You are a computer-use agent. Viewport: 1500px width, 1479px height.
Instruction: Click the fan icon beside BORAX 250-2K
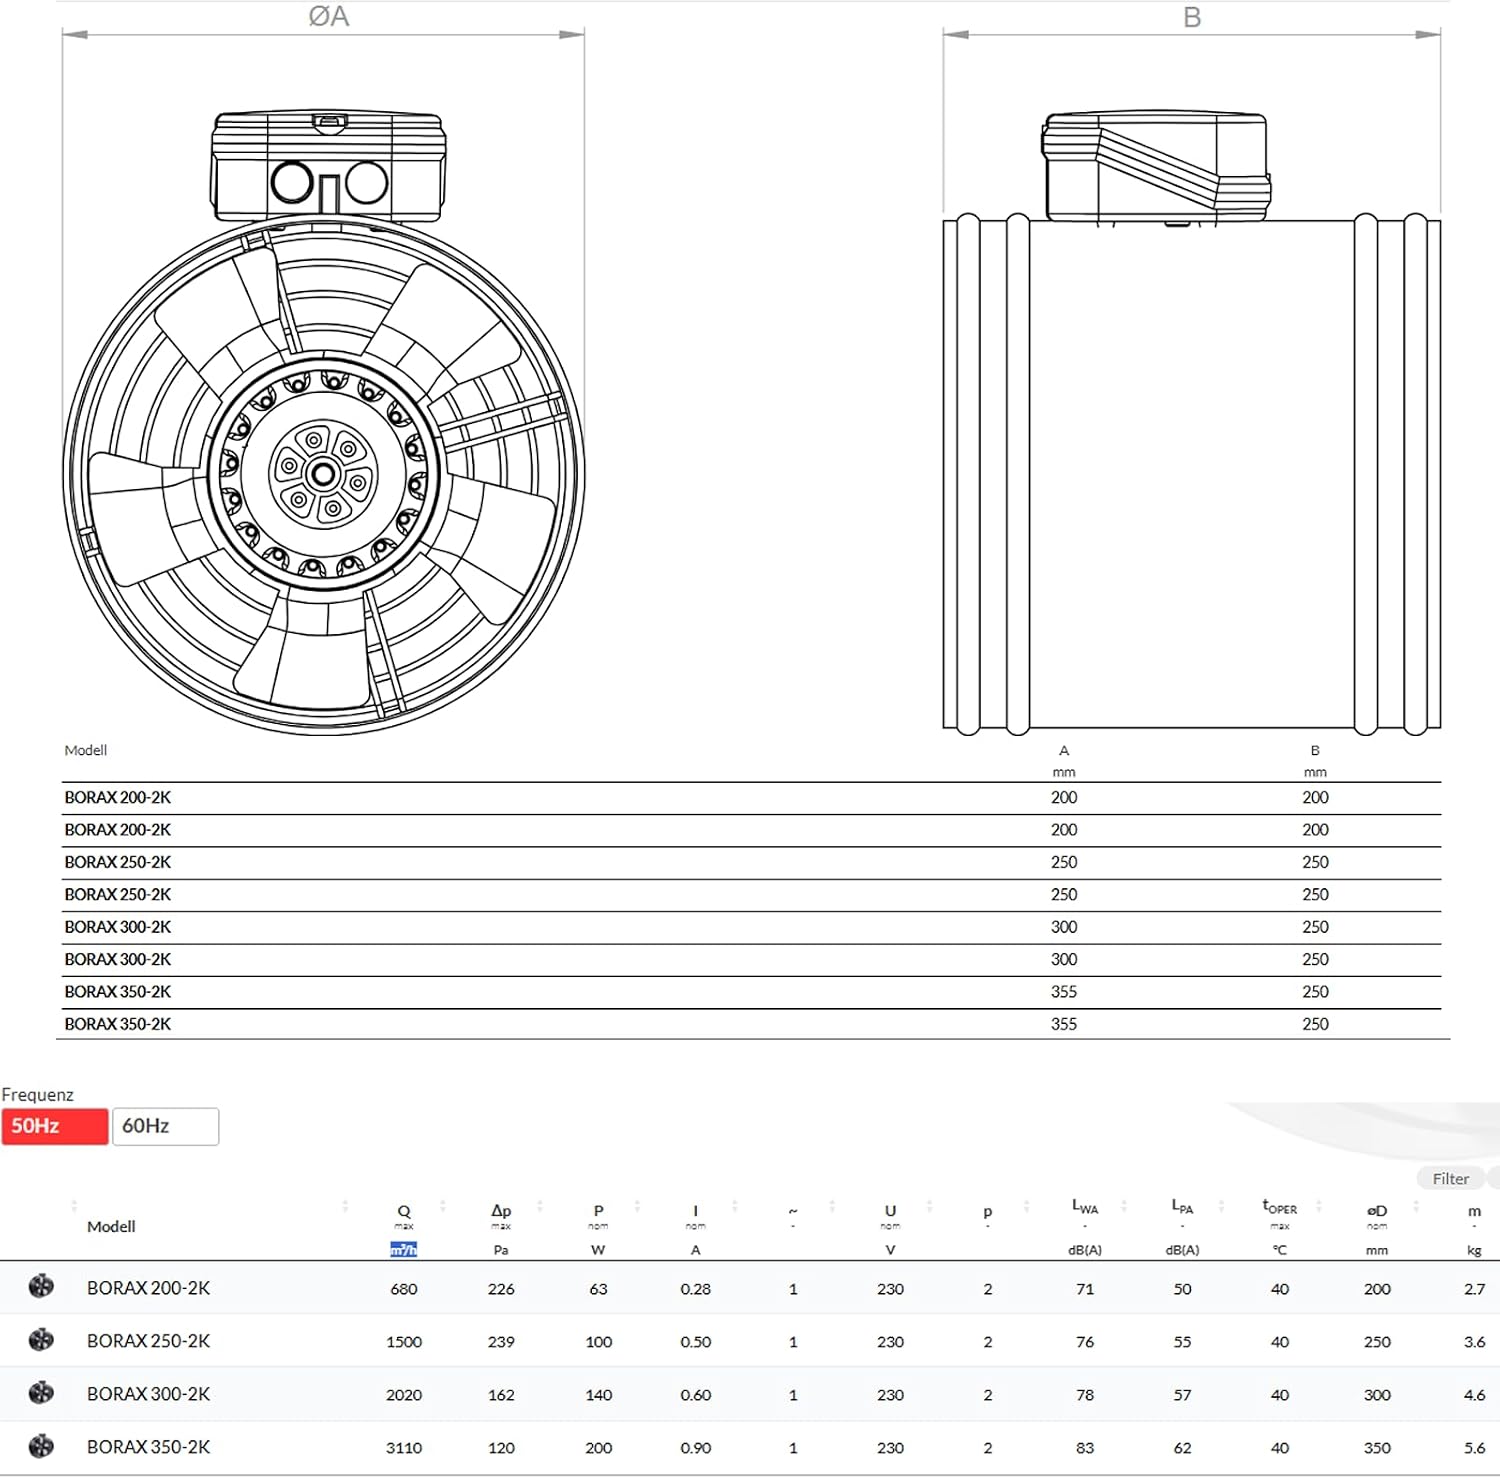[41, 1339]
